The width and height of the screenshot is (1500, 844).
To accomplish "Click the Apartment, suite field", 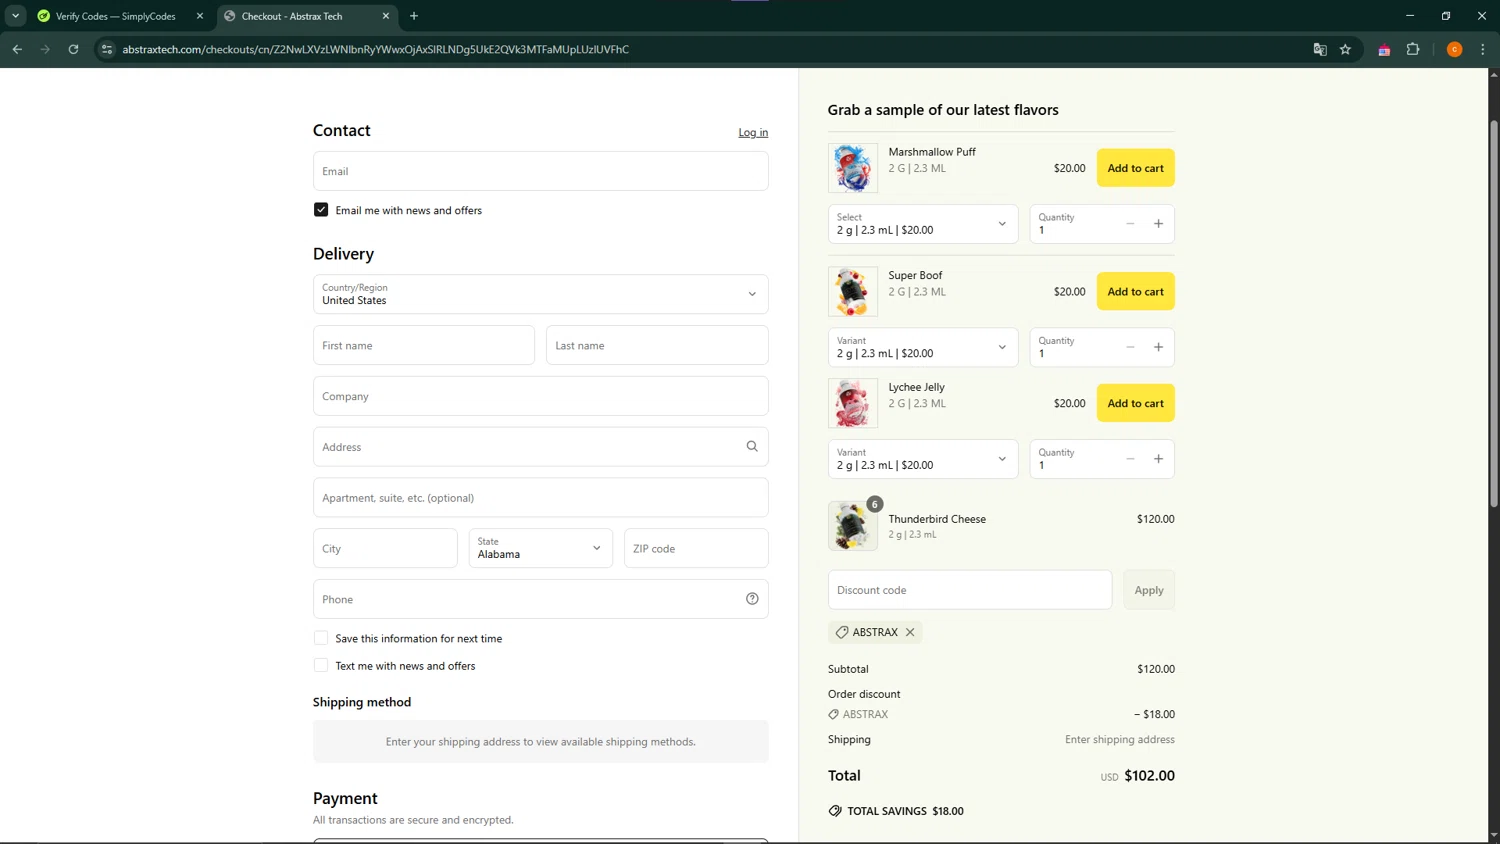I will click(x=541, y=498).
